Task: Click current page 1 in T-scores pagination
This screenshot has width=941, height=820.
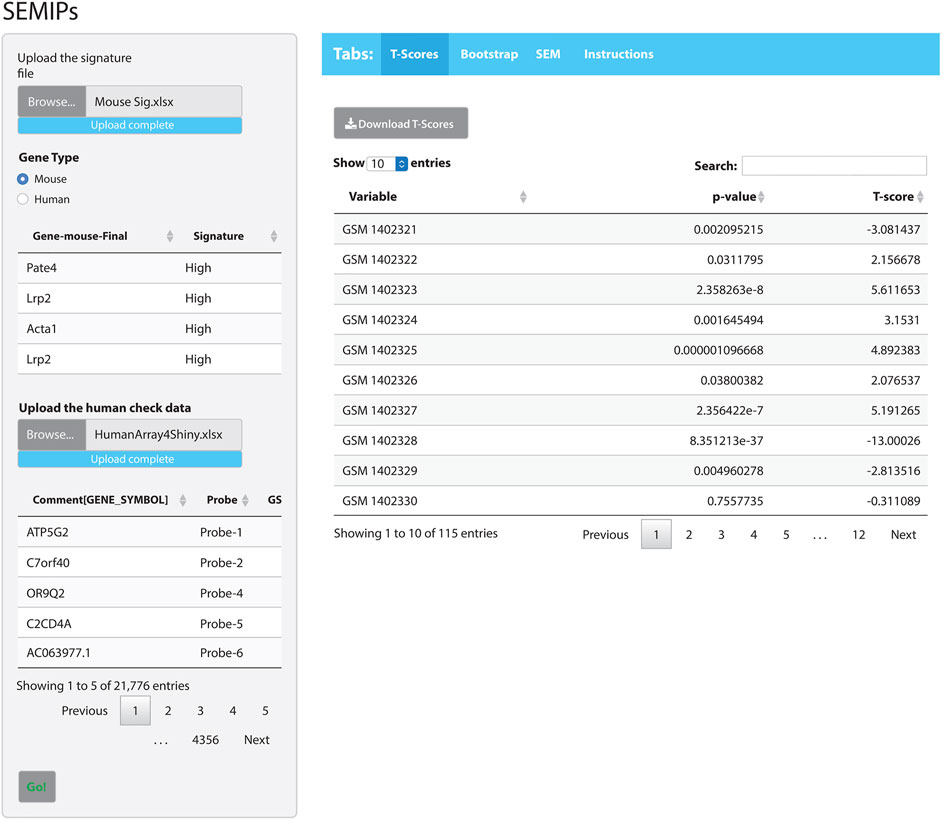Action: point(656,534)
